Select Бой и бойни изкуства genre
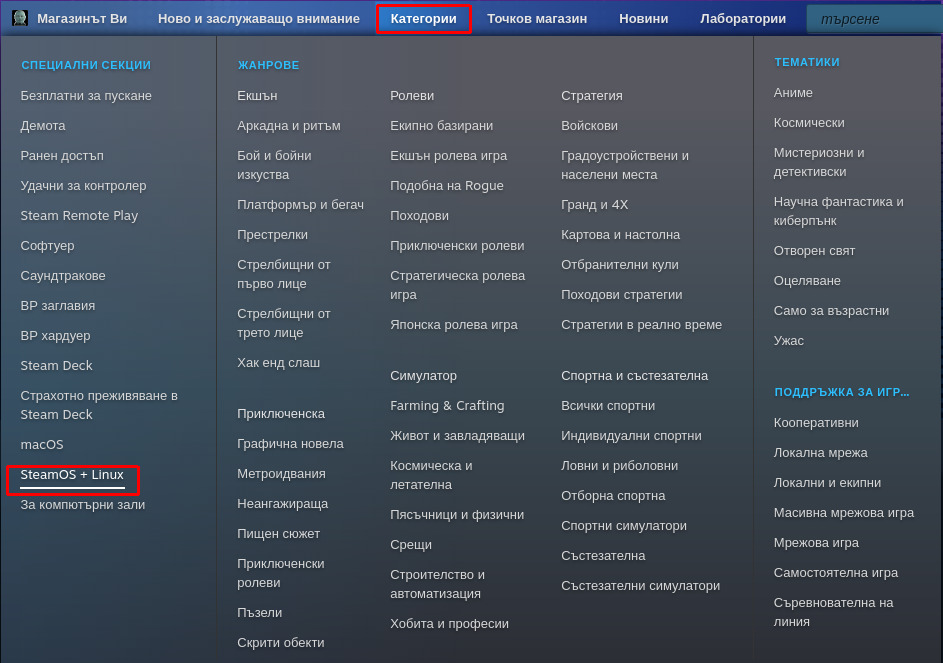943x663 pixels. (274, 165)
